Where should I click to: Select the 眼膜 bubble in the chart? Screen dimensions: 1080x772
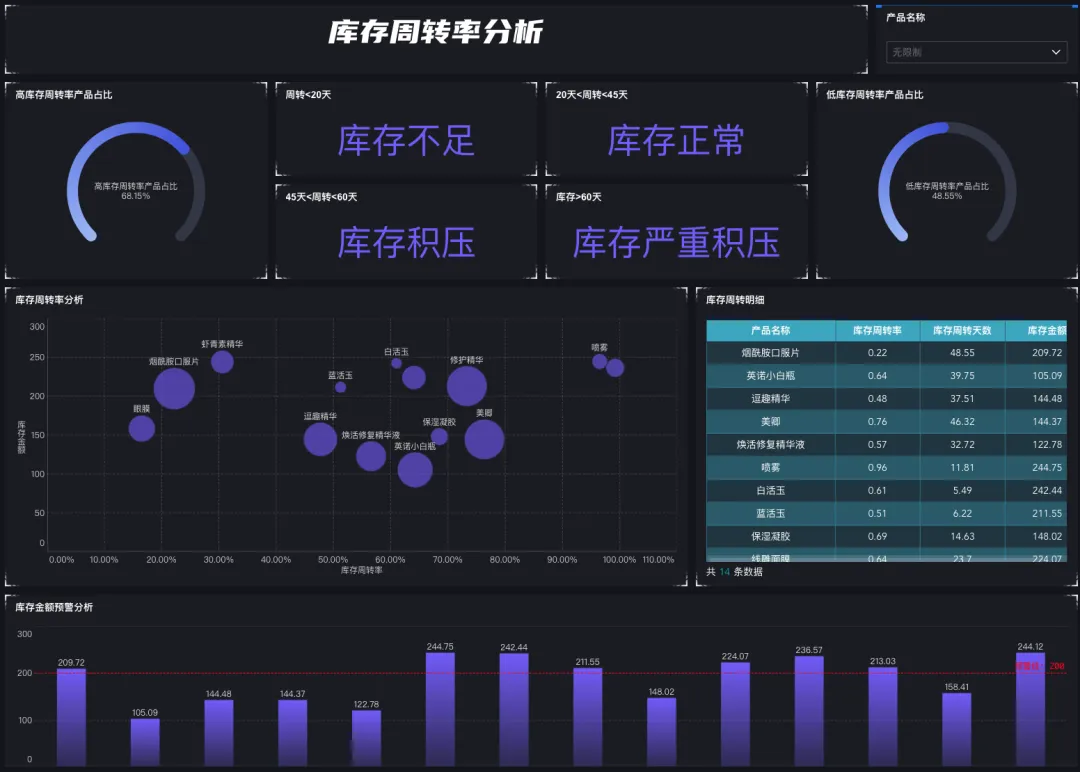click(x=142, y=428)
